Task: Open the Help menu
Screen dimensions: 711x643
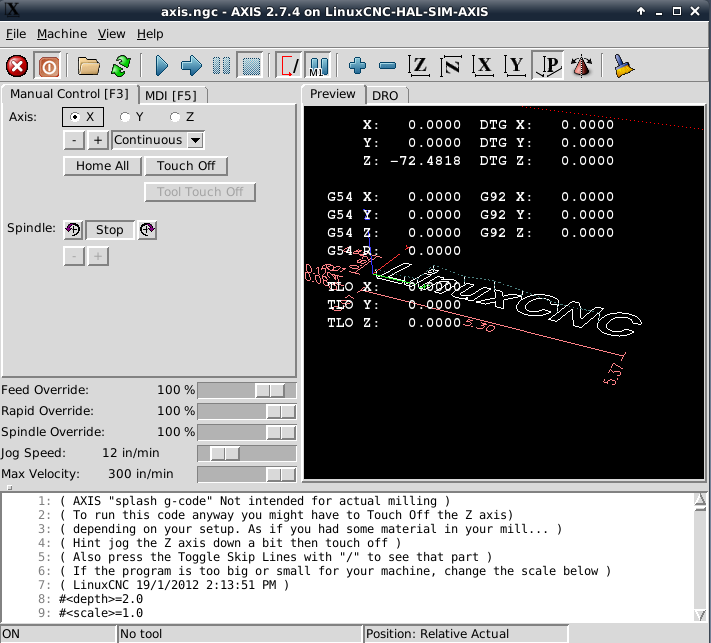Action: 150,34
